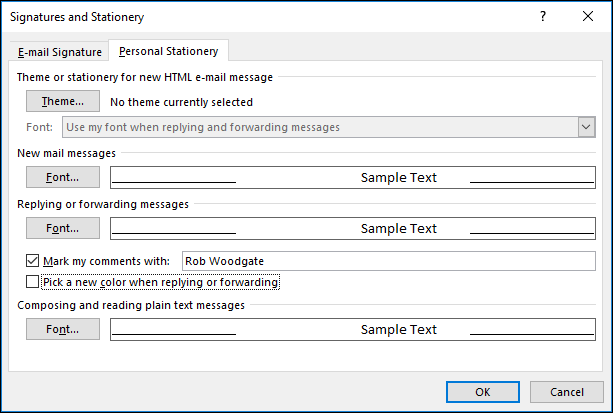613x413 pixels.
Task: Close the Signatures and Stationery dialog
Action: [586, 17]
